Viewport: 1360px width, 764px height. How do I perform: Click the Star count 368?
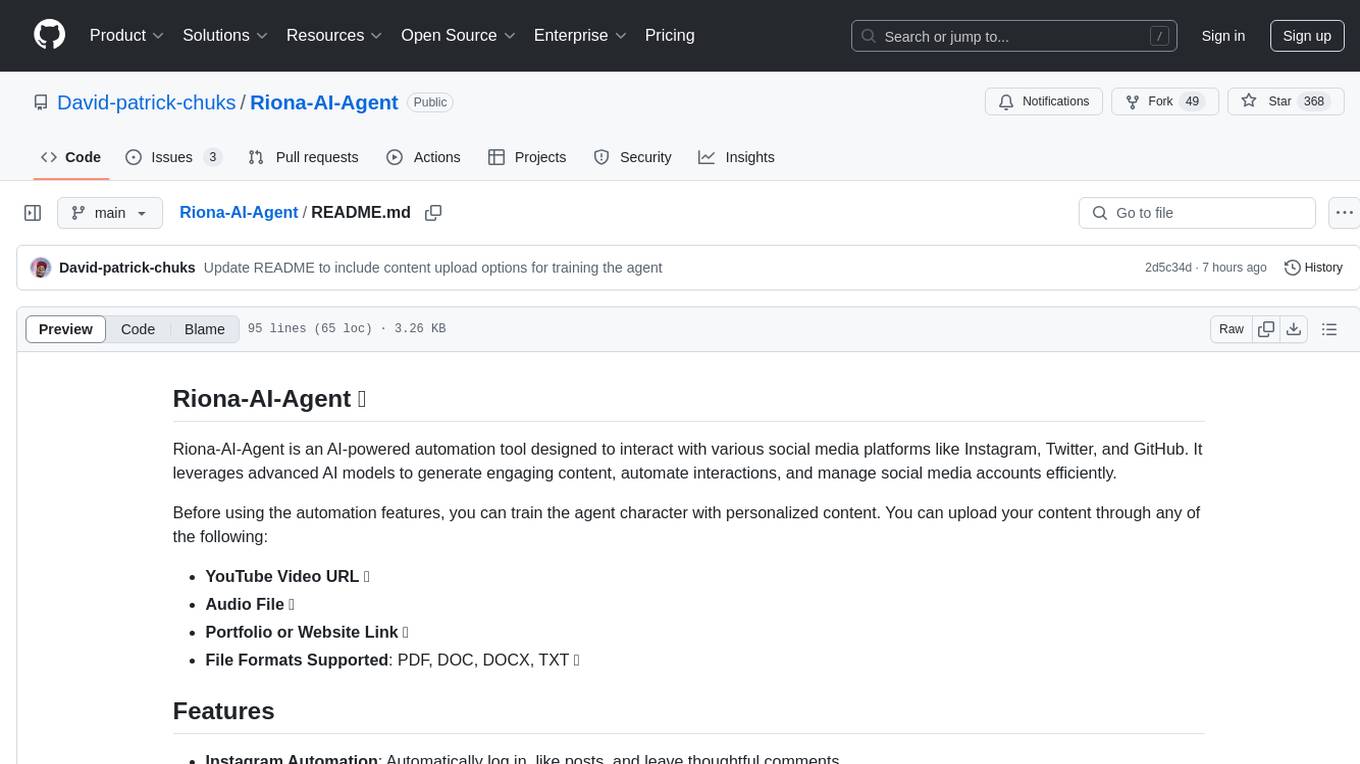click(x=1314, y=102)
